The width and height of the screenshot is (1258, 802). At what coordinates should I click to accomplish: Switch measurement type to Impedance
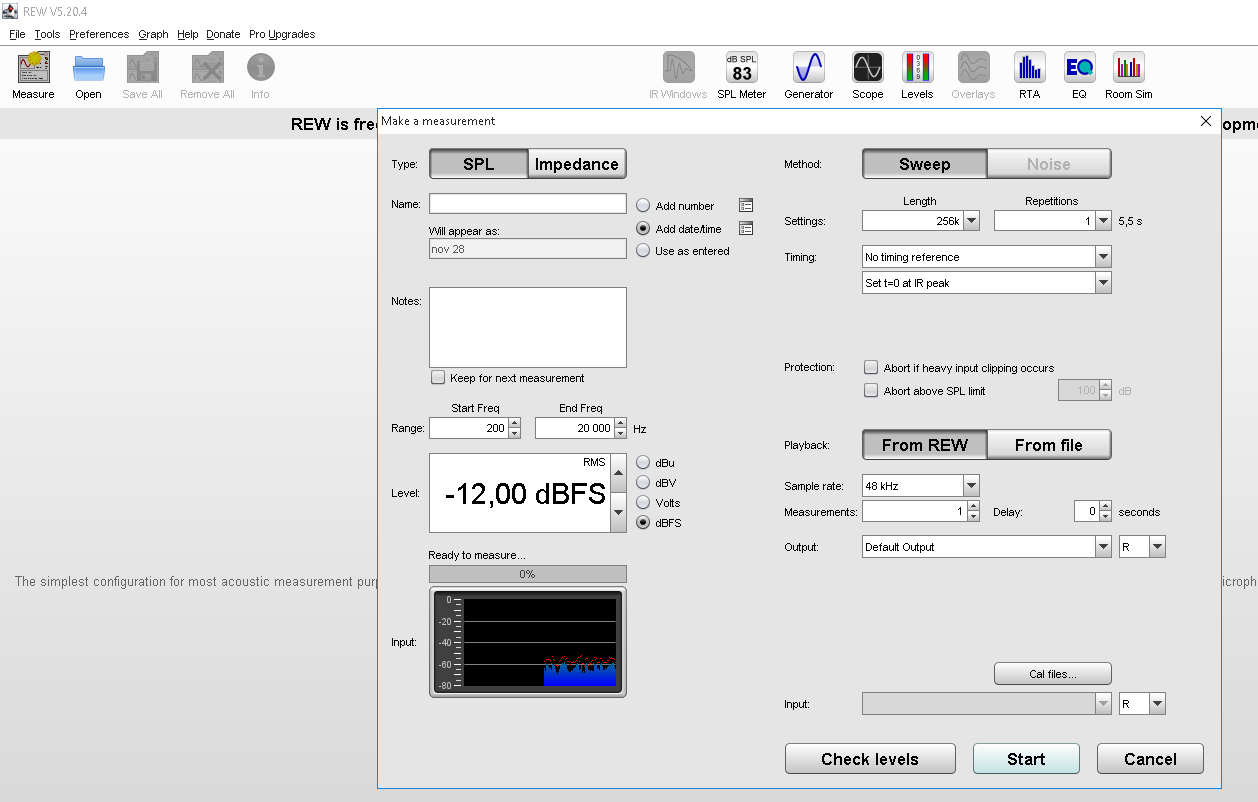[577, 164]
